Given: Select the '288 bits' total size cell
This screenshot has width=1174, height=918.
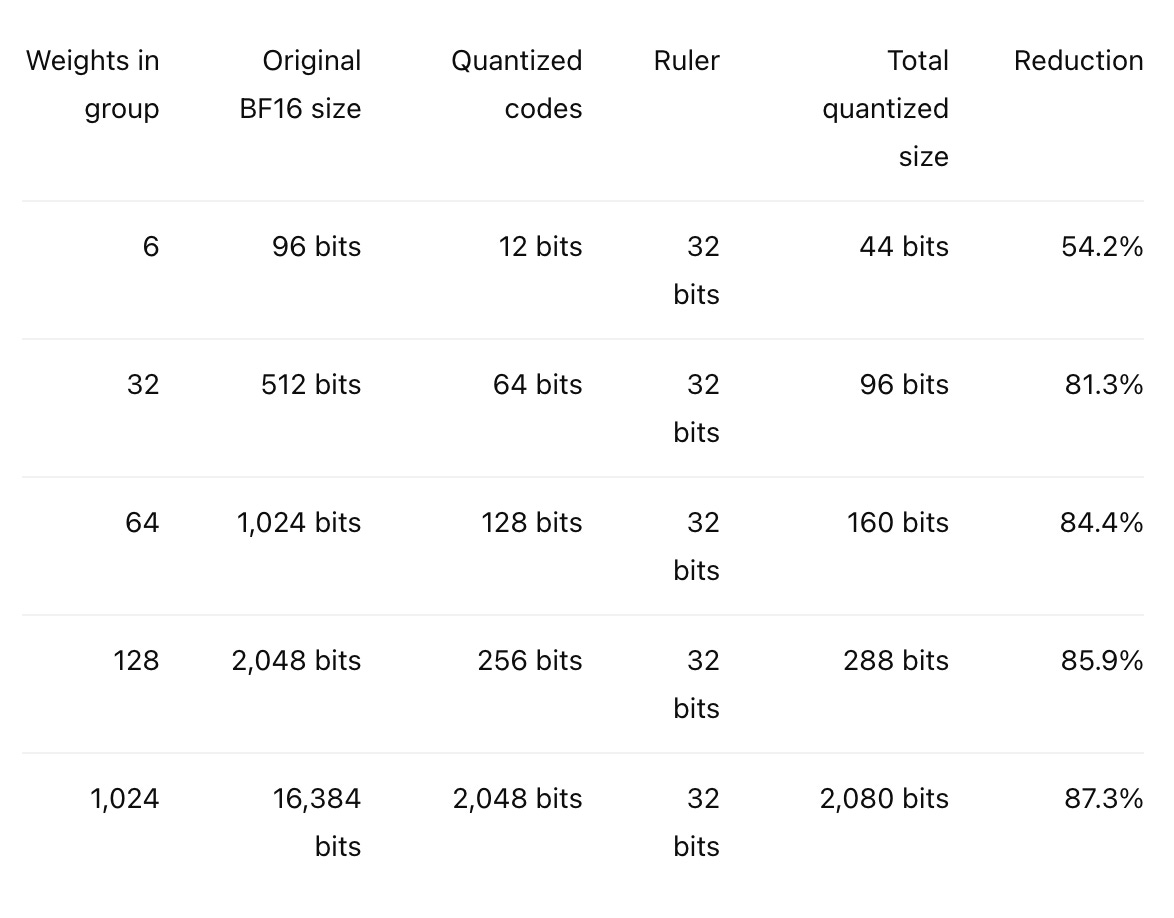Looking at the screenshot, I should pyautogui.click(x=896, y=660).
